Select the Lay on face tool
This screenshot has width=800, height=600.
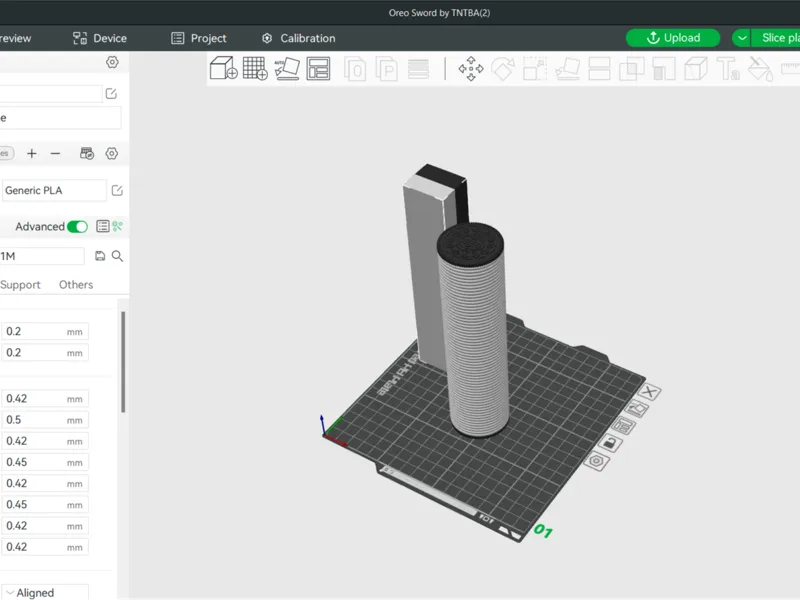coord(568,69)
